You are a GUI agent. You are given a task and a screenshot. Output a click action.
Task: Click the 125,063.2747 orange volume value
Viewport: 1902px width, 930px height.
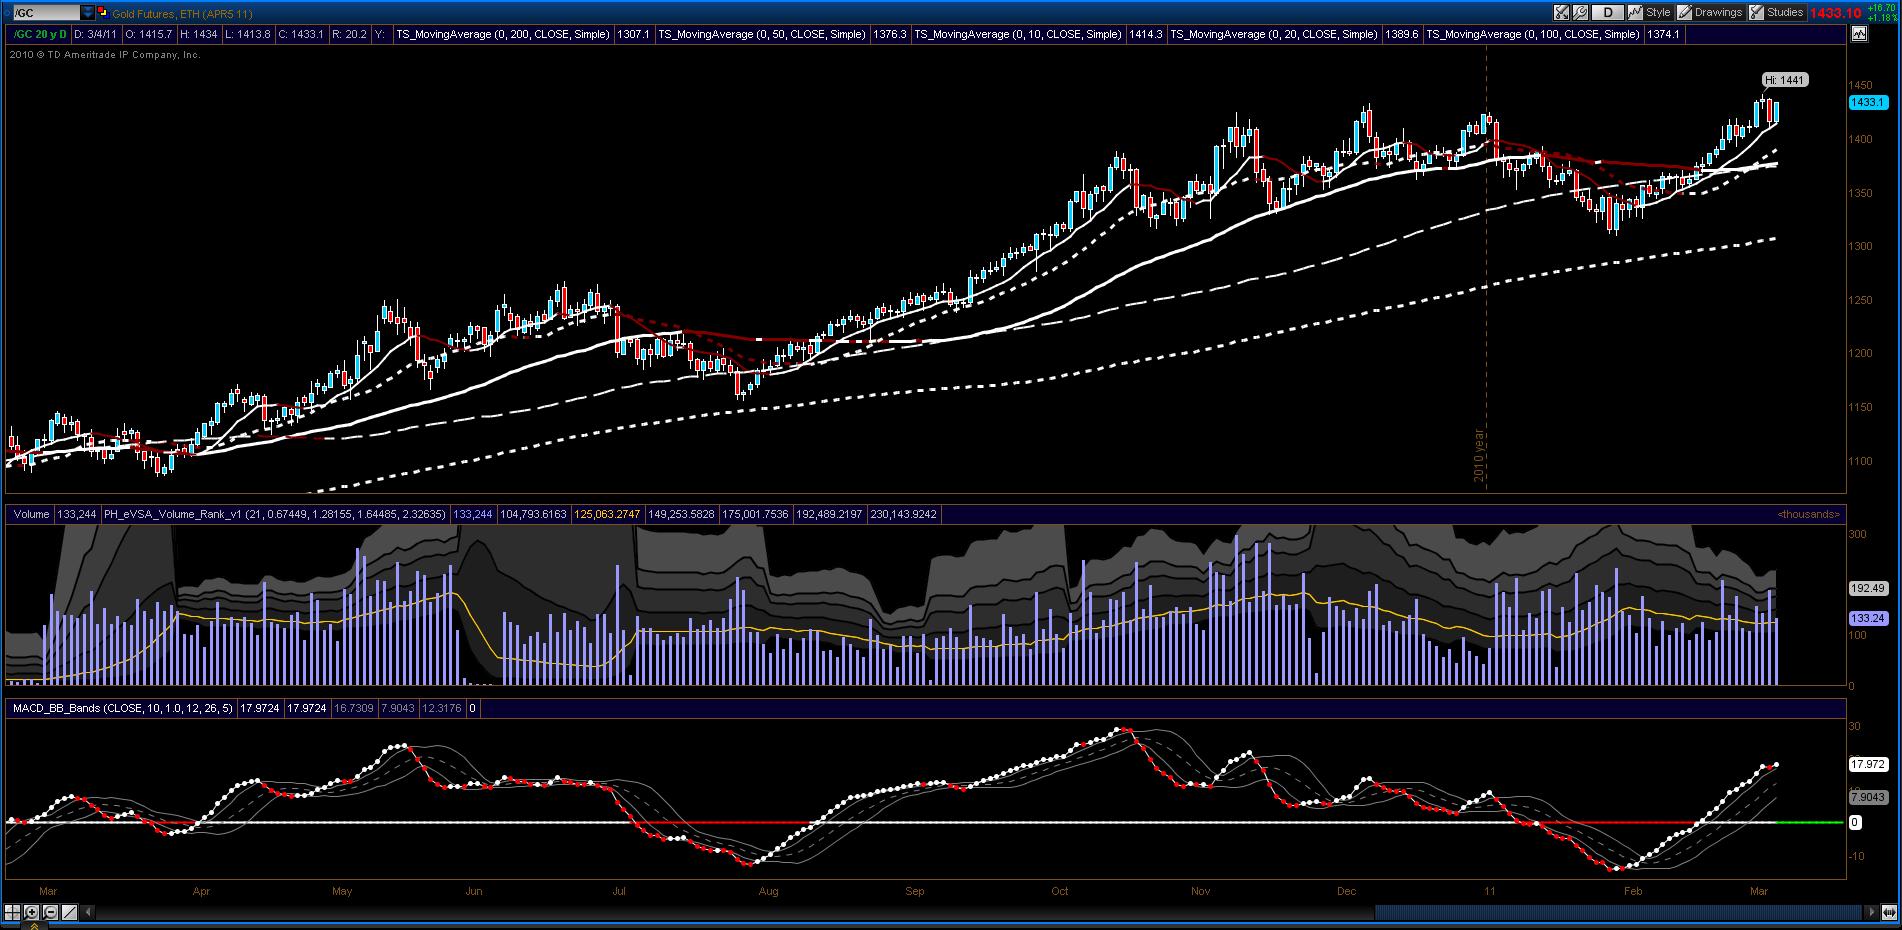[607, 514]
